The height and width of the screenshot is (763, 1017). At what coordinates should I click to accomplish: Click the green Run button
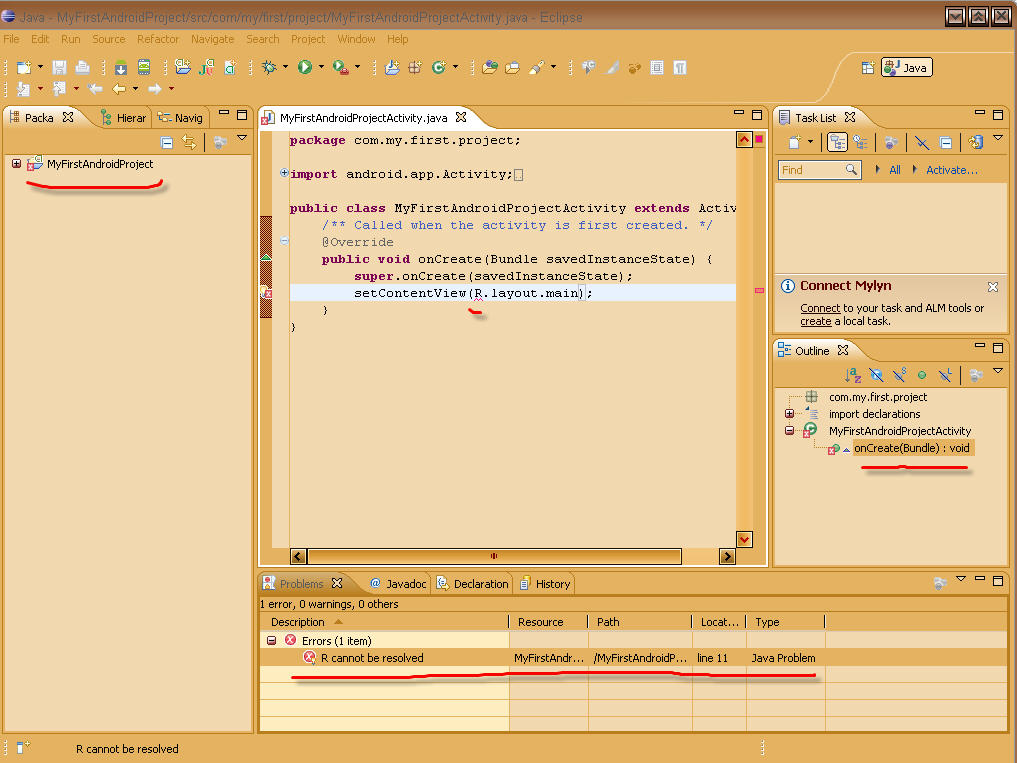click(304, 67)
